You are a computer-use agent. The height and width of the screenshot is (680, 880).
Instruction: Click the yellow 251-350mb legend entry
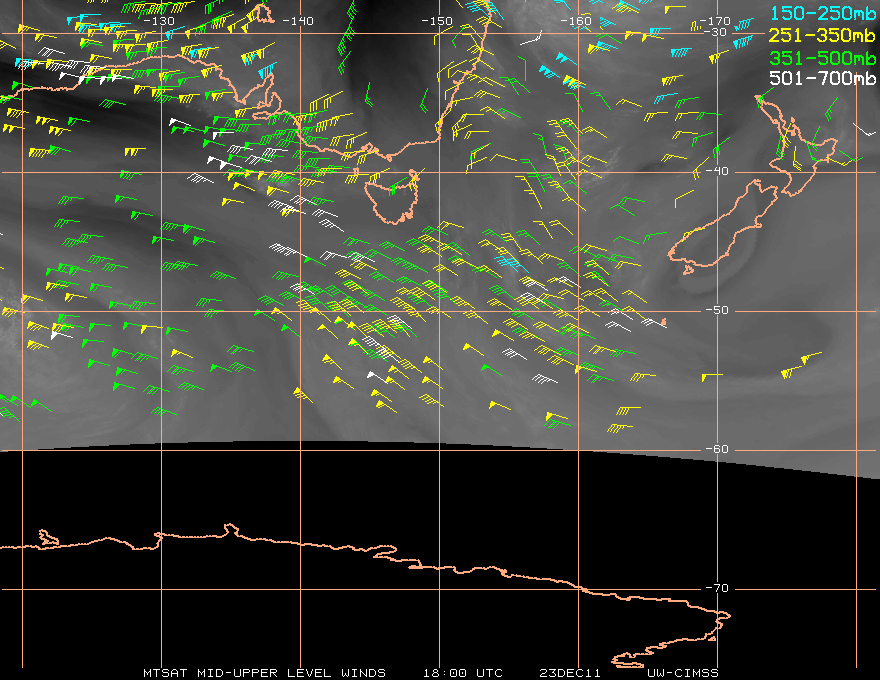[x=822, y=35]
